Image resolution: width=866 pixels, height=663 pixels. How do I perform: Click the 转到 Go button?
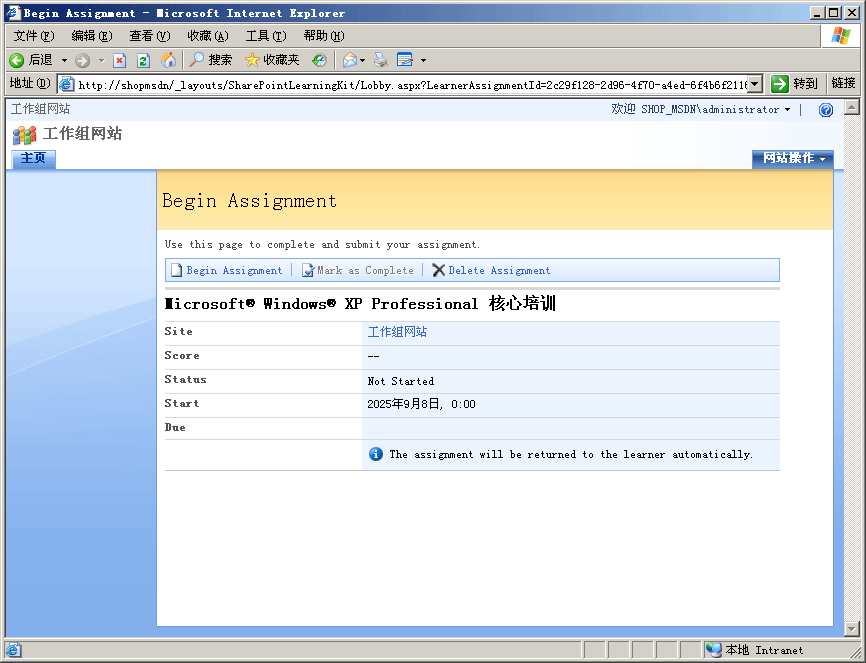[x=794, y=84]
